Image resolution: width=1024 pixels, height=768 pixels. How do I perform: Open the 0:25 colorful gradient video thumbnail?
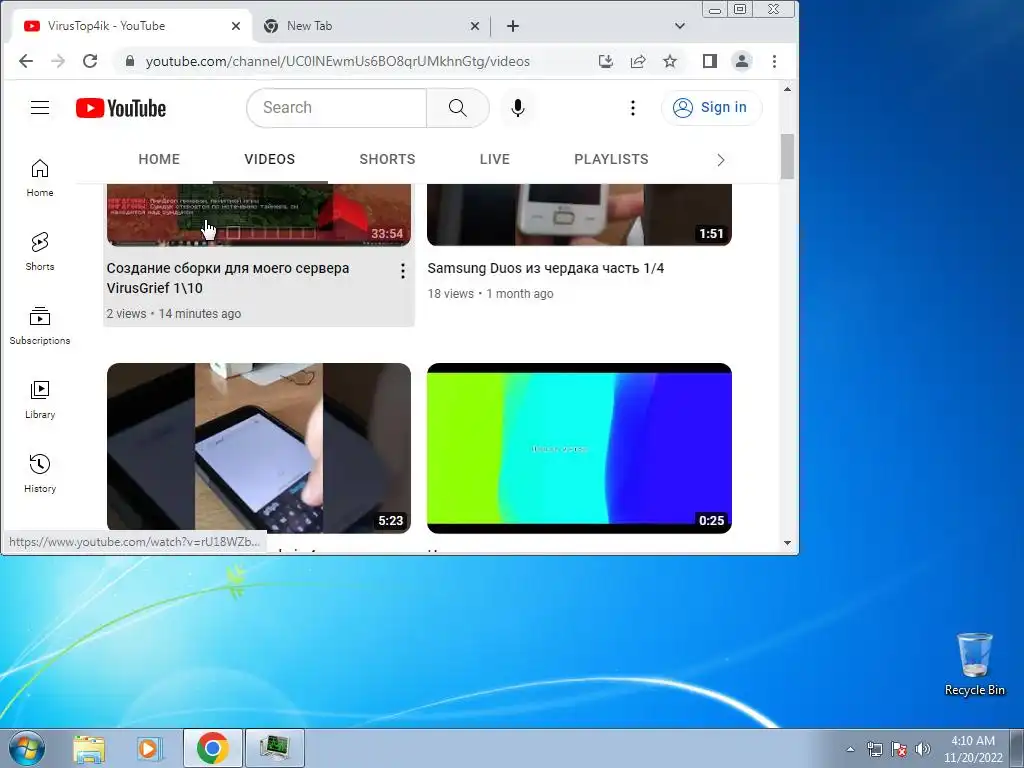(579, 448)
